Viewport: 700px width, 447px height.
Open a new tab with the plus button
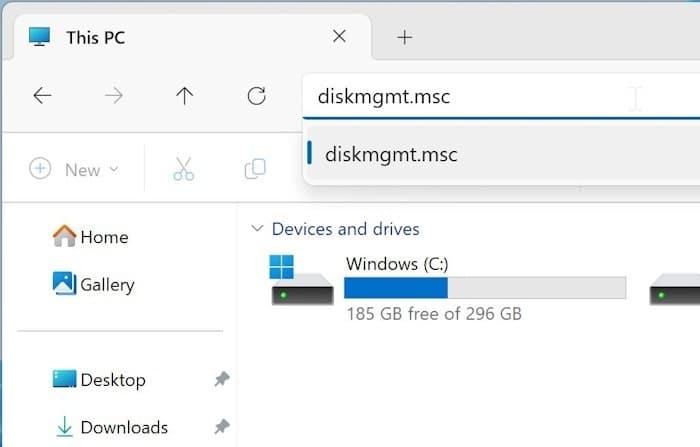click(x=404, y=37)
